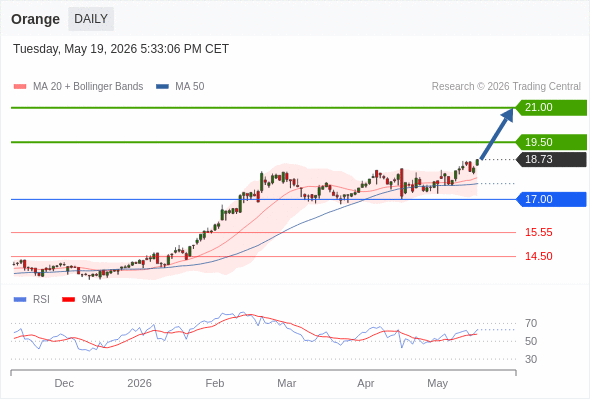Click the Feb time axis label
This screenshot has width=590, height=400.
(x=215, y=383)
